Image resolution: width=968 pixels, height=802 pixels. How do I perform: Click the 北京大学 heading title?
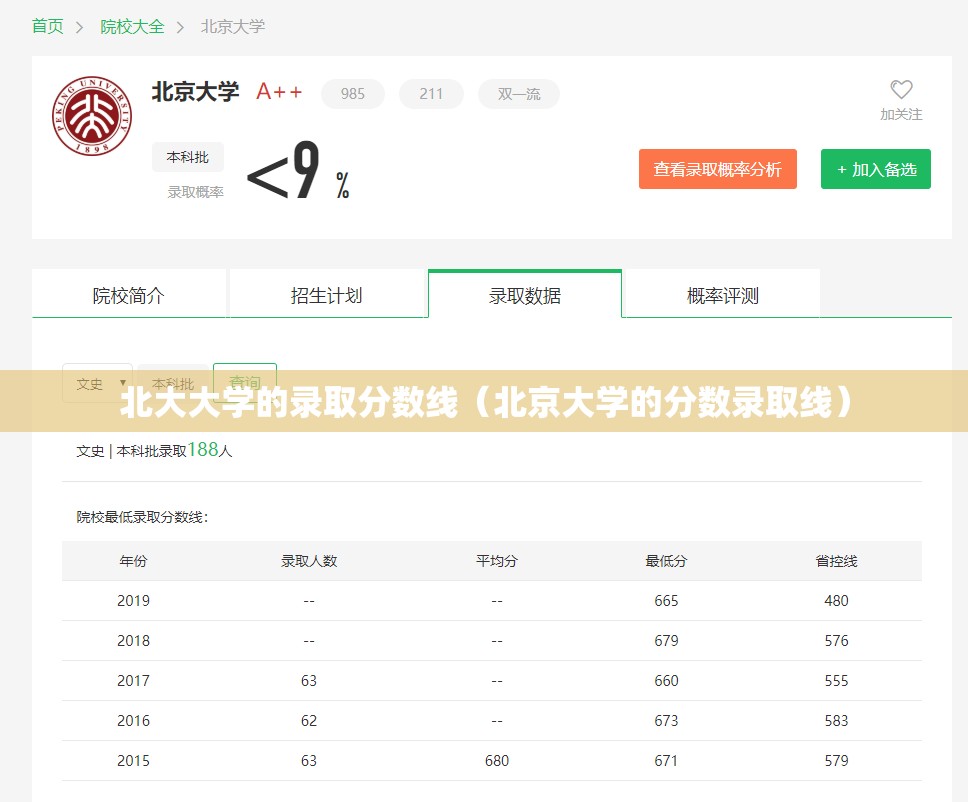195,92
